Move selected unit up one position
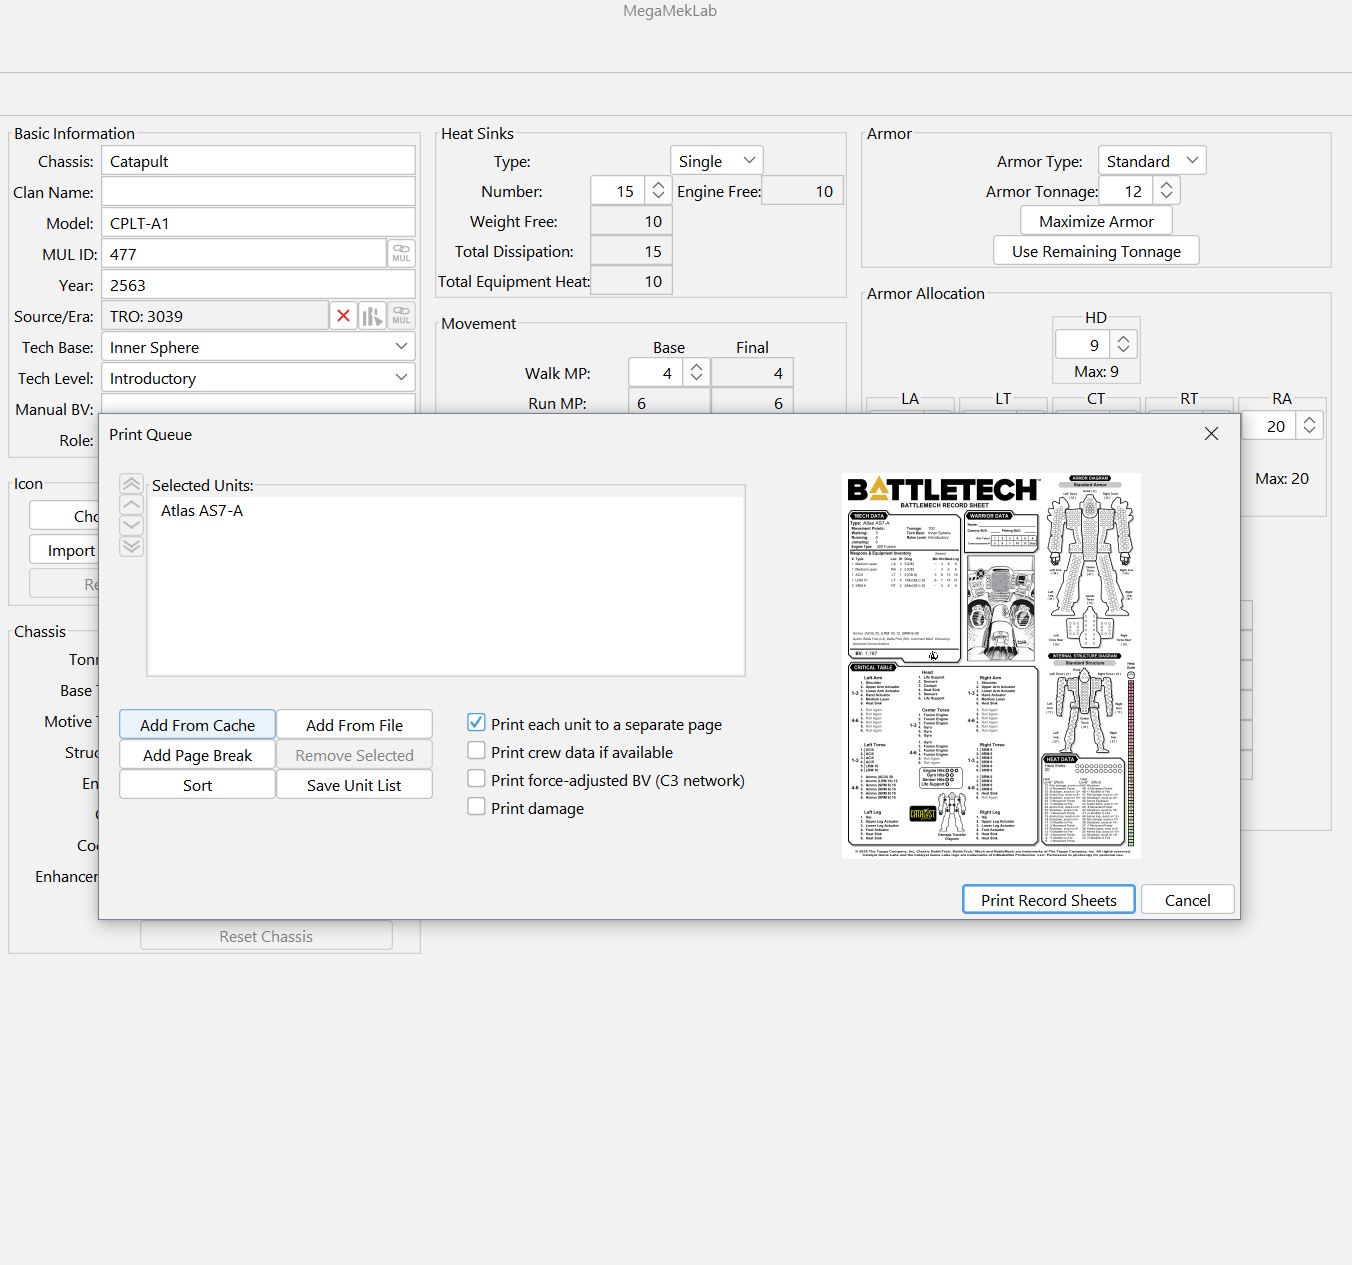Screen dimensions: 1352x1265 click(x=131, y=504)
